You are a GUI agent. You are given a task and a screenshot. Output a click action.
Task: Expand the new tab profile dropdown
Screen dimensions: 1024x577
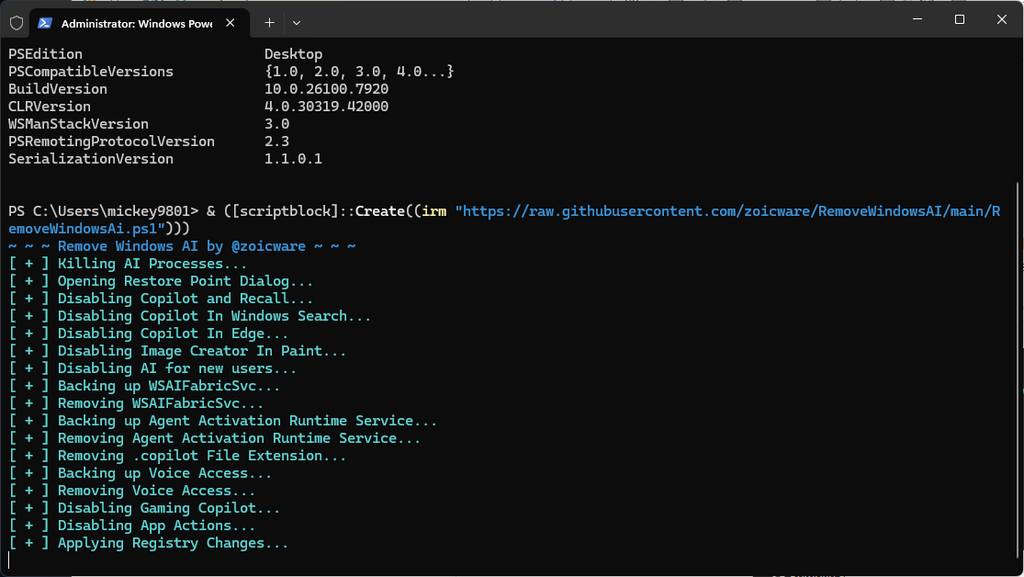(x=296, y=22)
